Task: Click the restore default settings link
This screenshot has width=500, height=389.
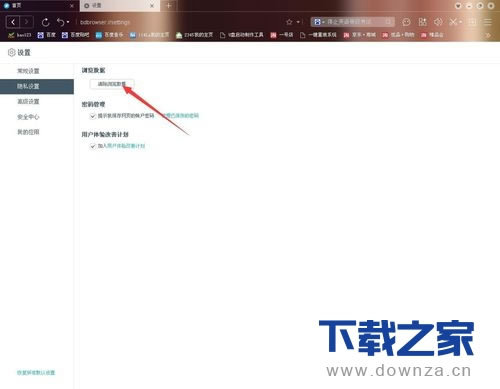Action: [36, 373]
